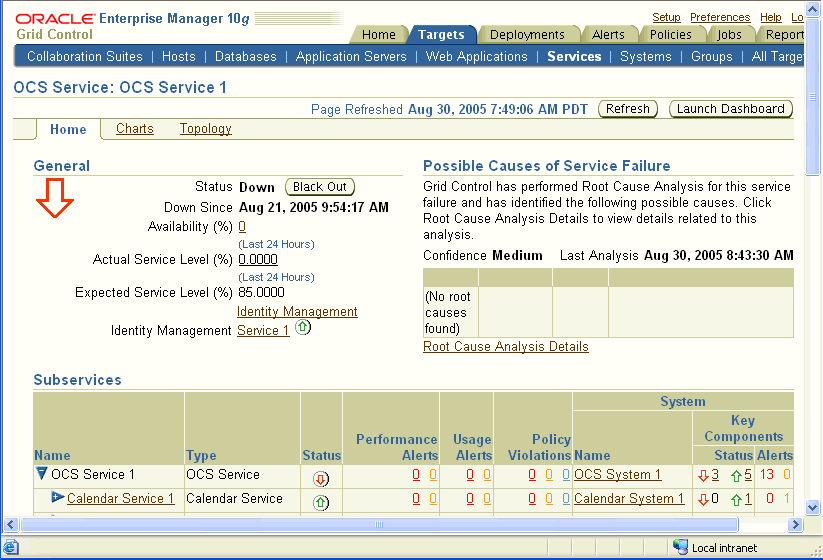Click the horizontal scrollbar thumb
This screenshot has height=560, width=823.
(x=378, y=524)
